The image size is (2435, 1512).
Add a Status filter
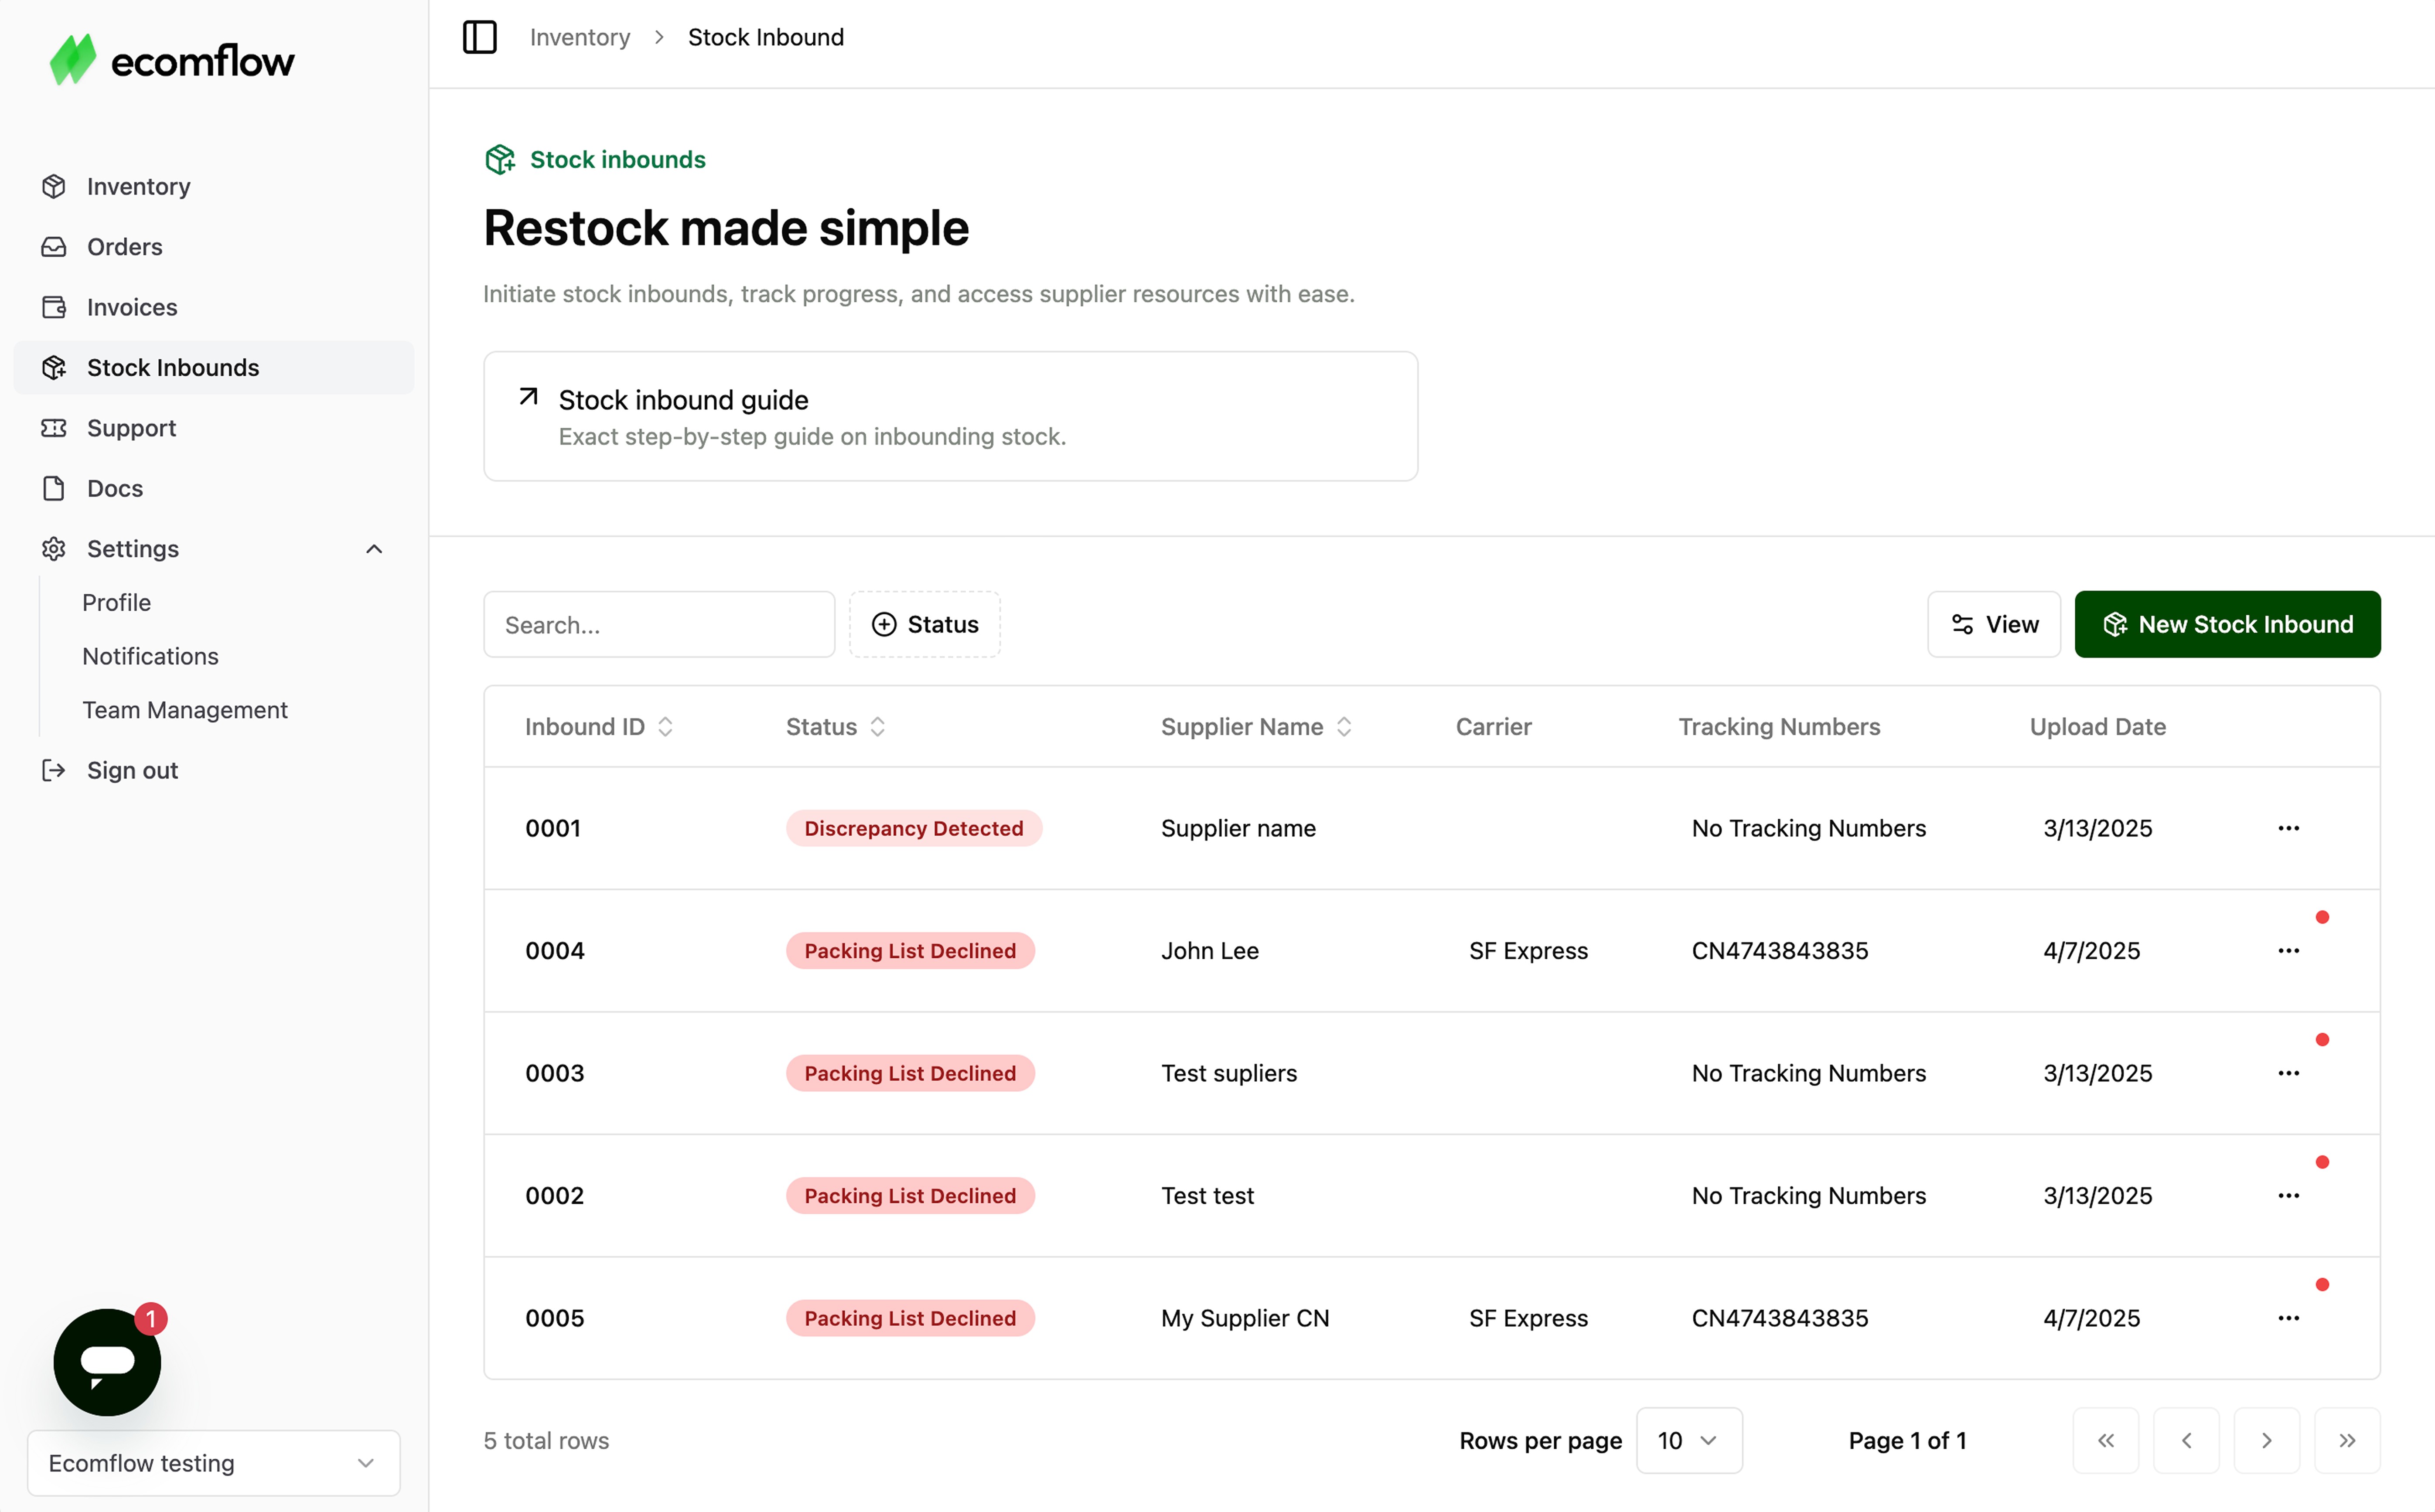(x=924, y=624)
